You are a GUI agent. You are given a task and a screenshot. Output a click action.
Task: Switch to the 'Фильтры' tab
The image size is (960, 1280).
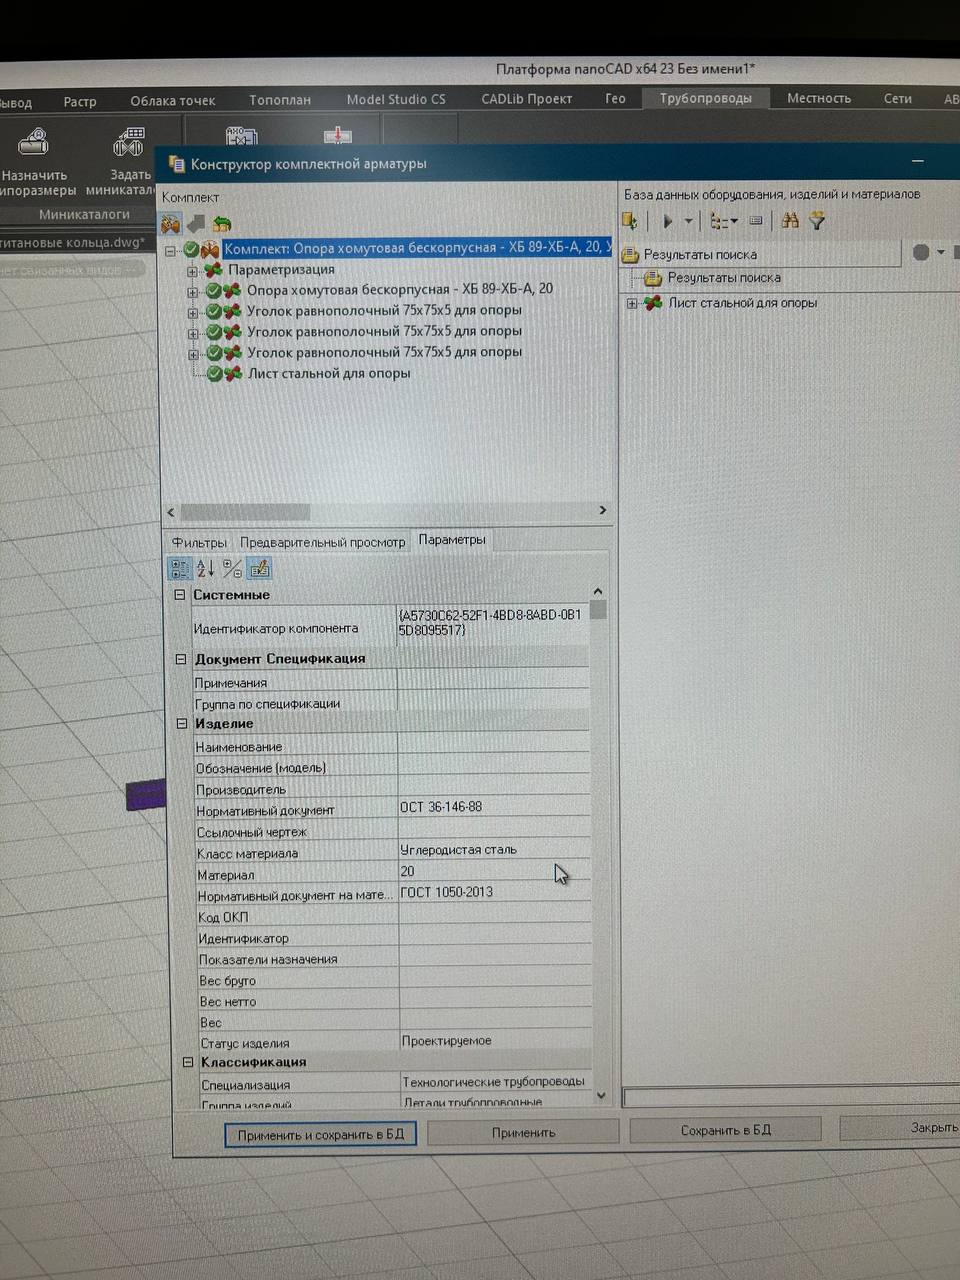click(198, 542)
